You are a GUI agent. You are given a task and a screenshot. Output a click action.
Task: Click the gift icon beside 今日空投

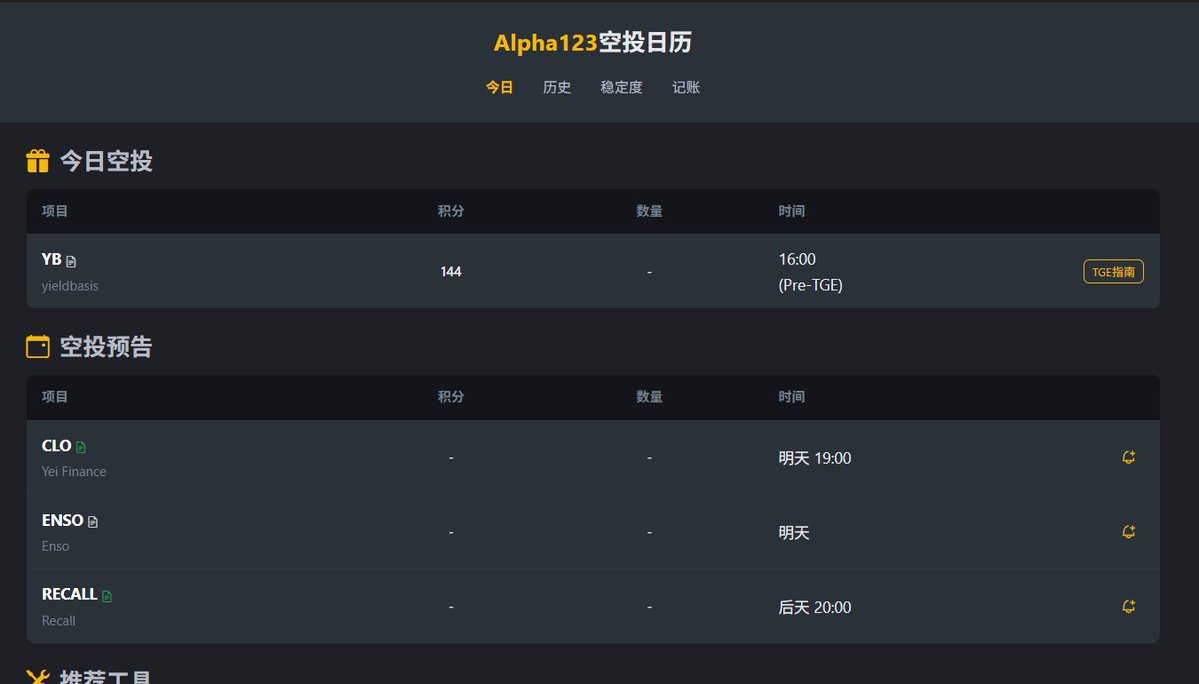38,161
